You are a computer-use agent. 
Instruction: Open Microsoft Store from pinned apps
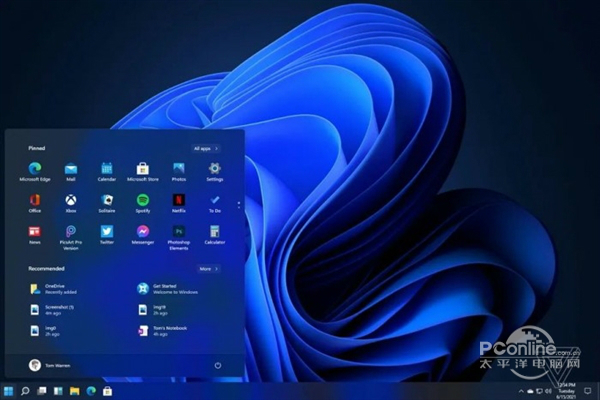click(143, 171)
